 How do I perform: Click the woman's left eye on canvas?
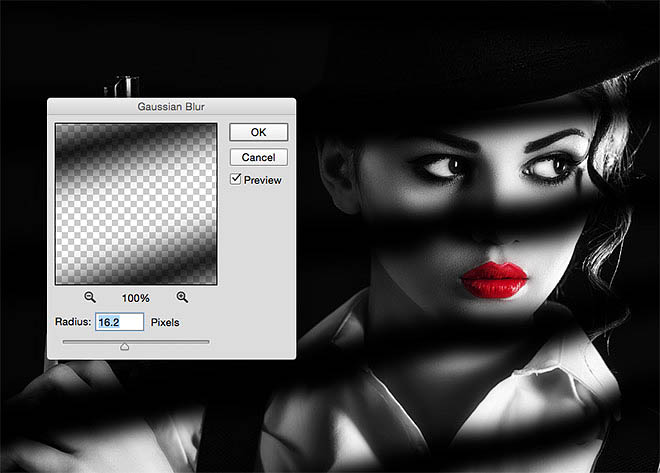[444, 167]
